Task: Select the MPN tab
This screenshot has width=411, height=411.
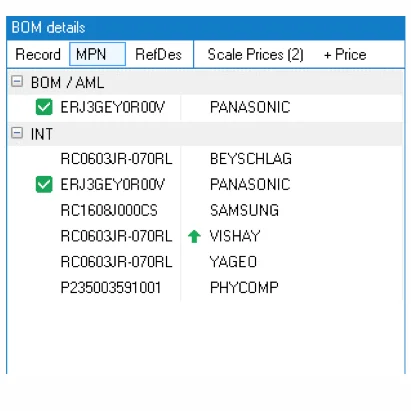Action: [x=97, y=54]
